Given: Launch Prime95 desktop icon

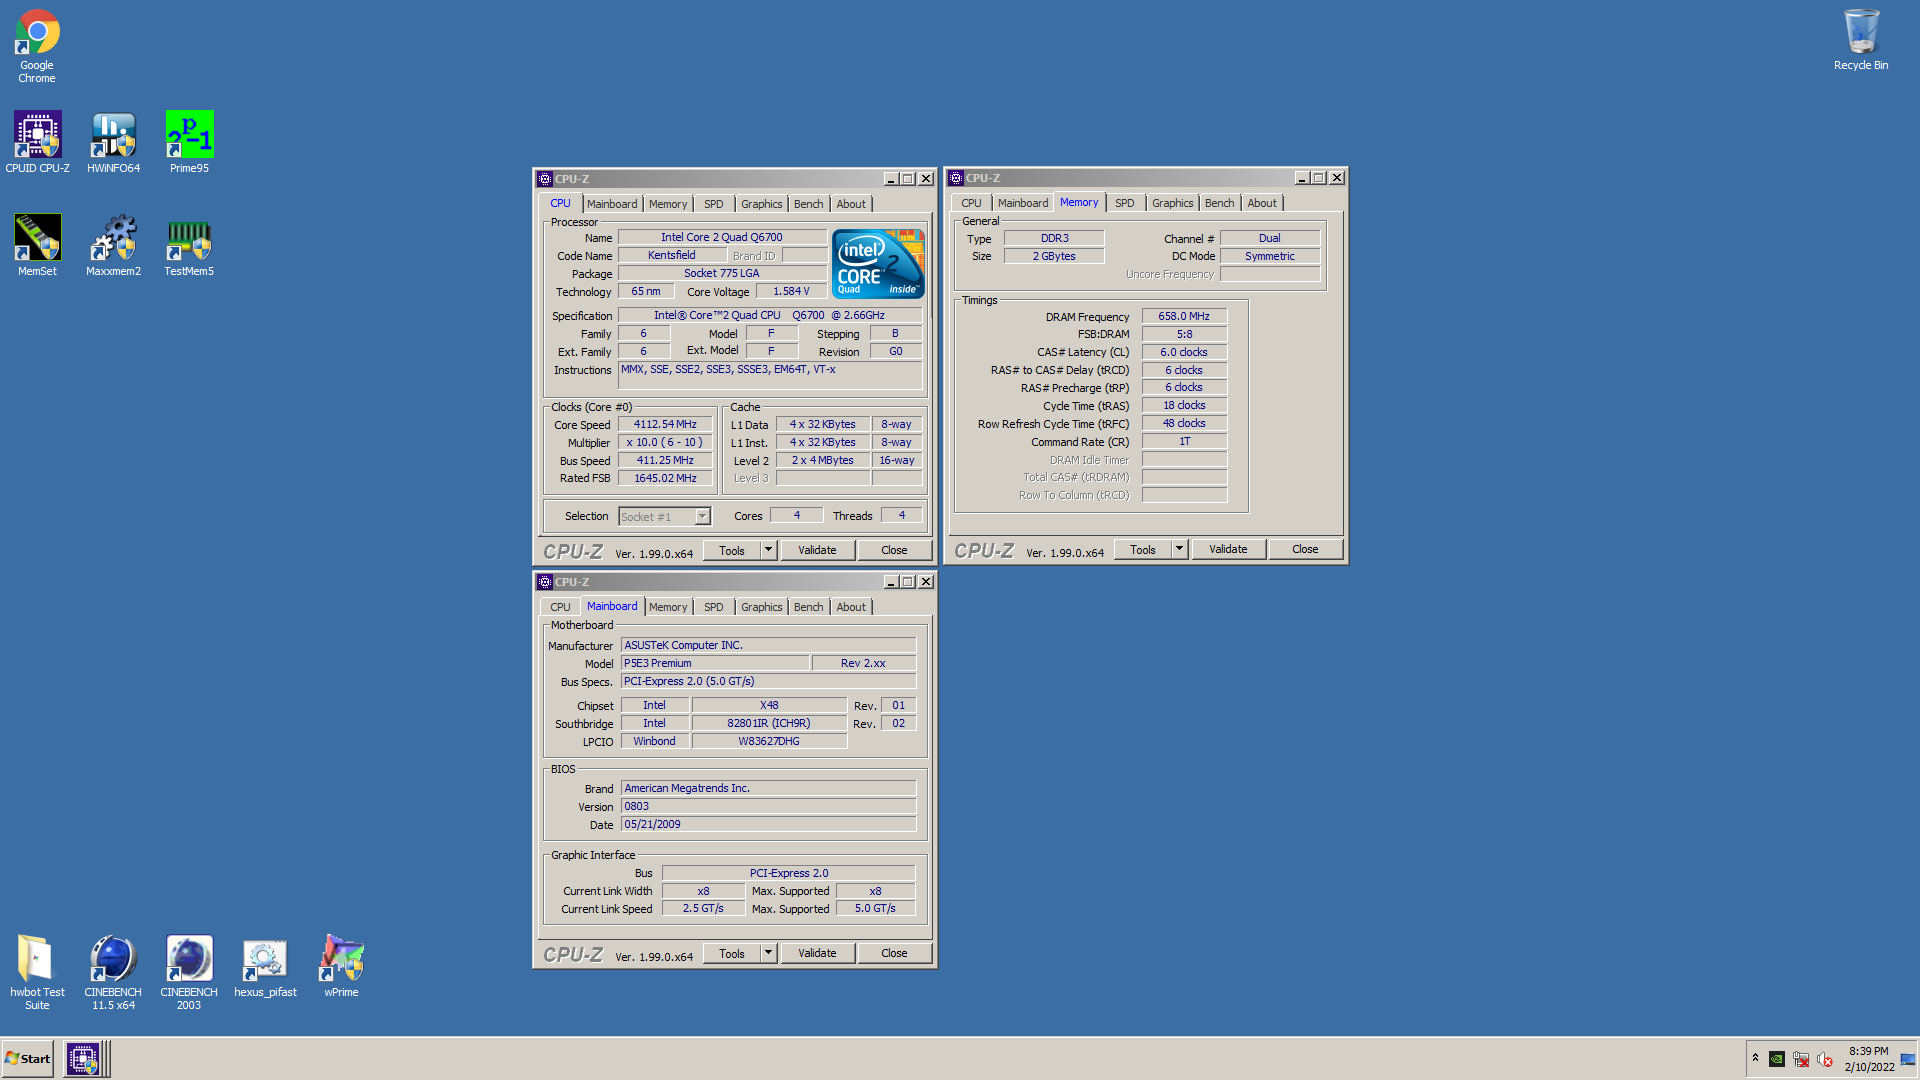Looking at the screenshot, I should (189, 142).
